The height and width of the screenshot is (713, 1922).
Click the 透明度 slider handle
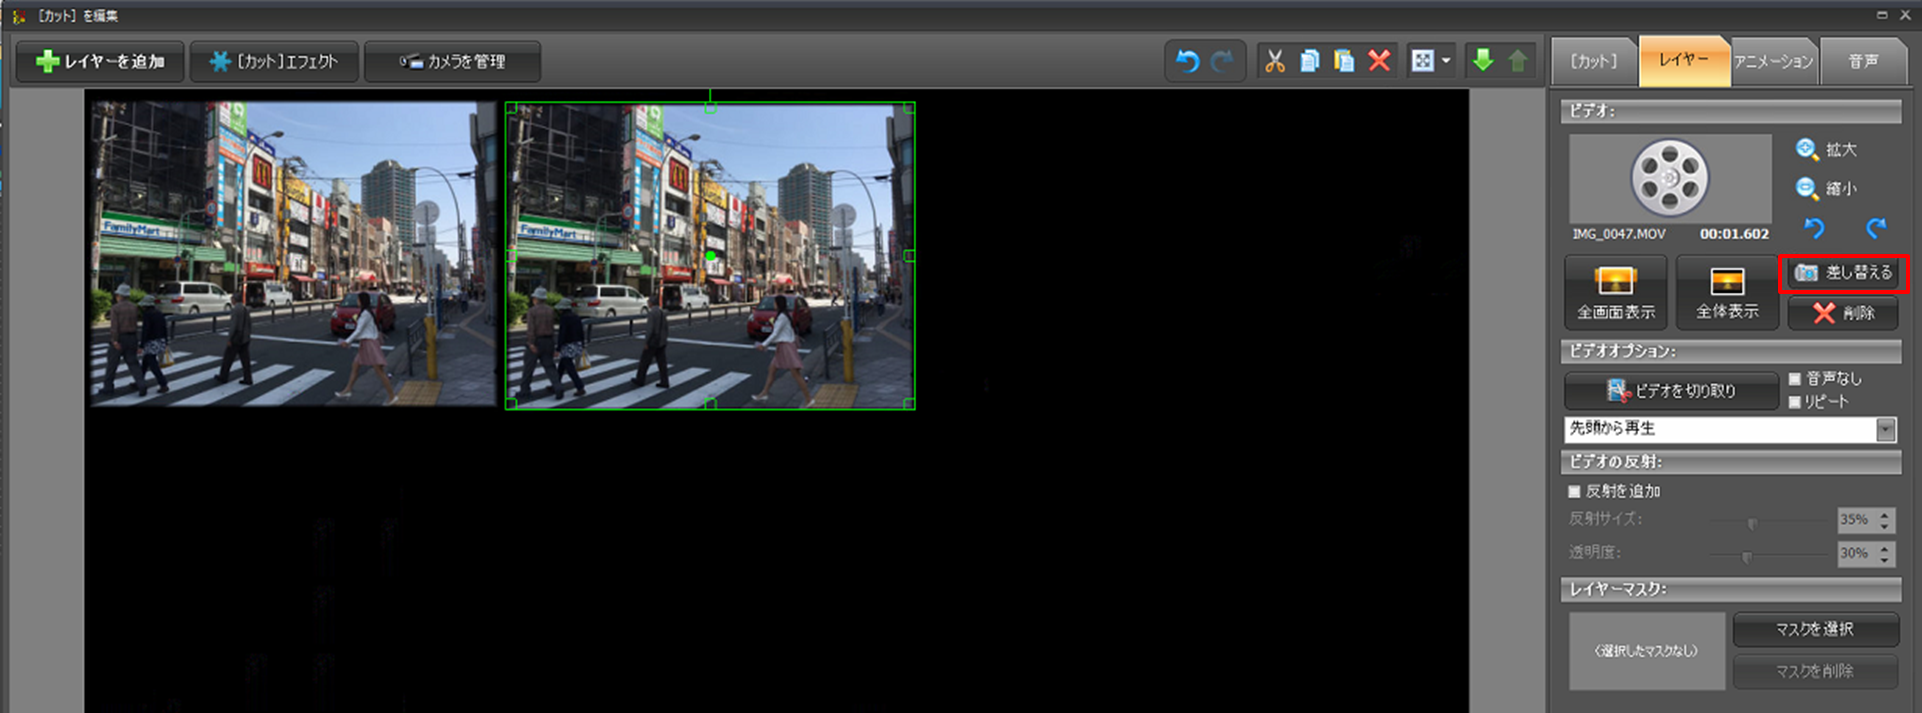(1747, 555)
